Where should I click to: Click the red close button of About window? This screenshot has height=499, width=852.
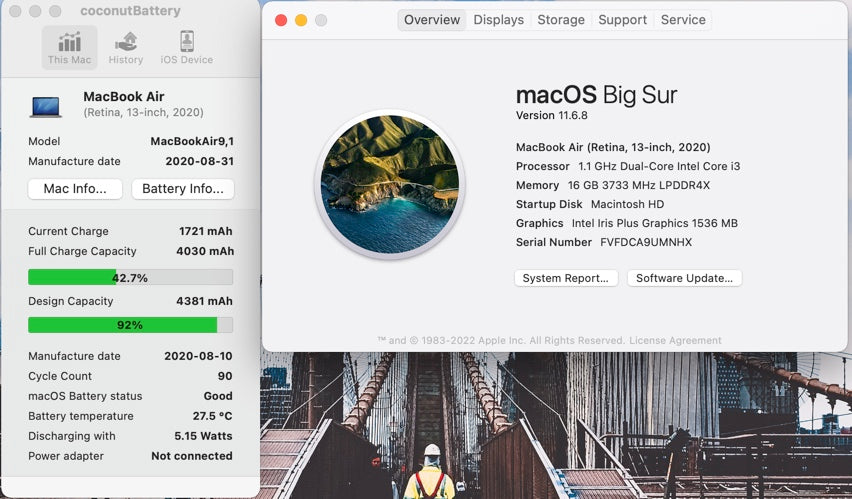tap(281, 20)
